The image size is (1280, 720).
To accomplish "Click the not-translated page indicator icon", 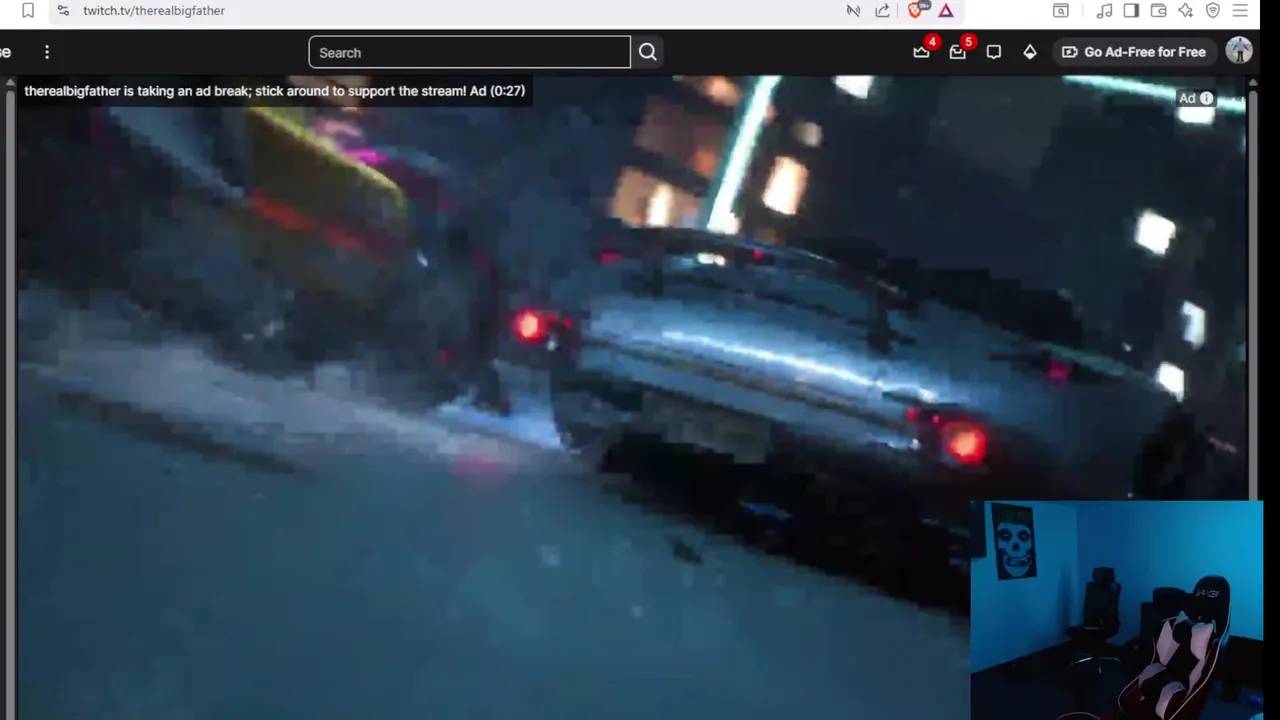I will pos(853,10).
